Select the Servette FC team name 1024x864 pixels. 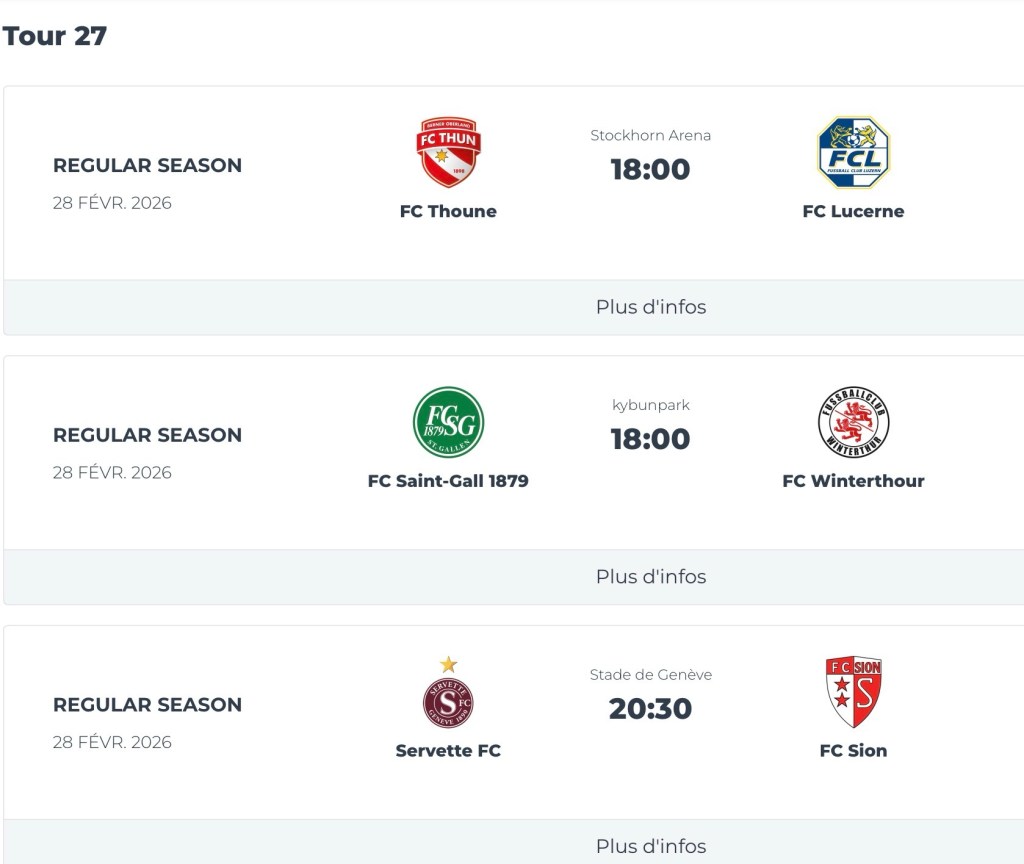tap(448, 750)
